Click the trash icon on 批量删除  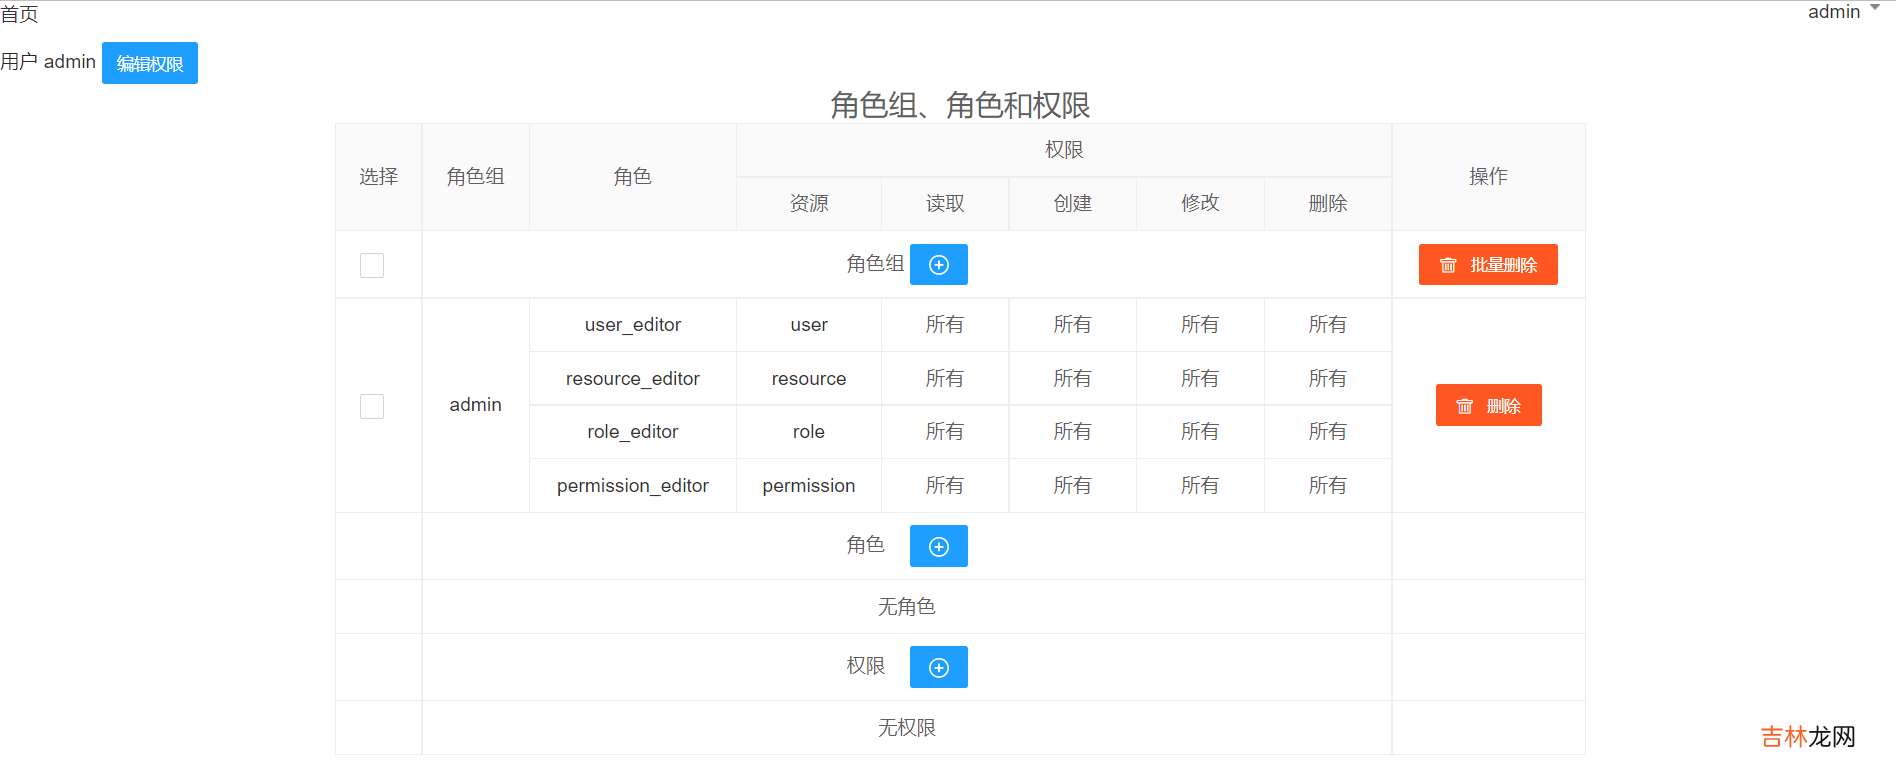(x=1447, y=265)
